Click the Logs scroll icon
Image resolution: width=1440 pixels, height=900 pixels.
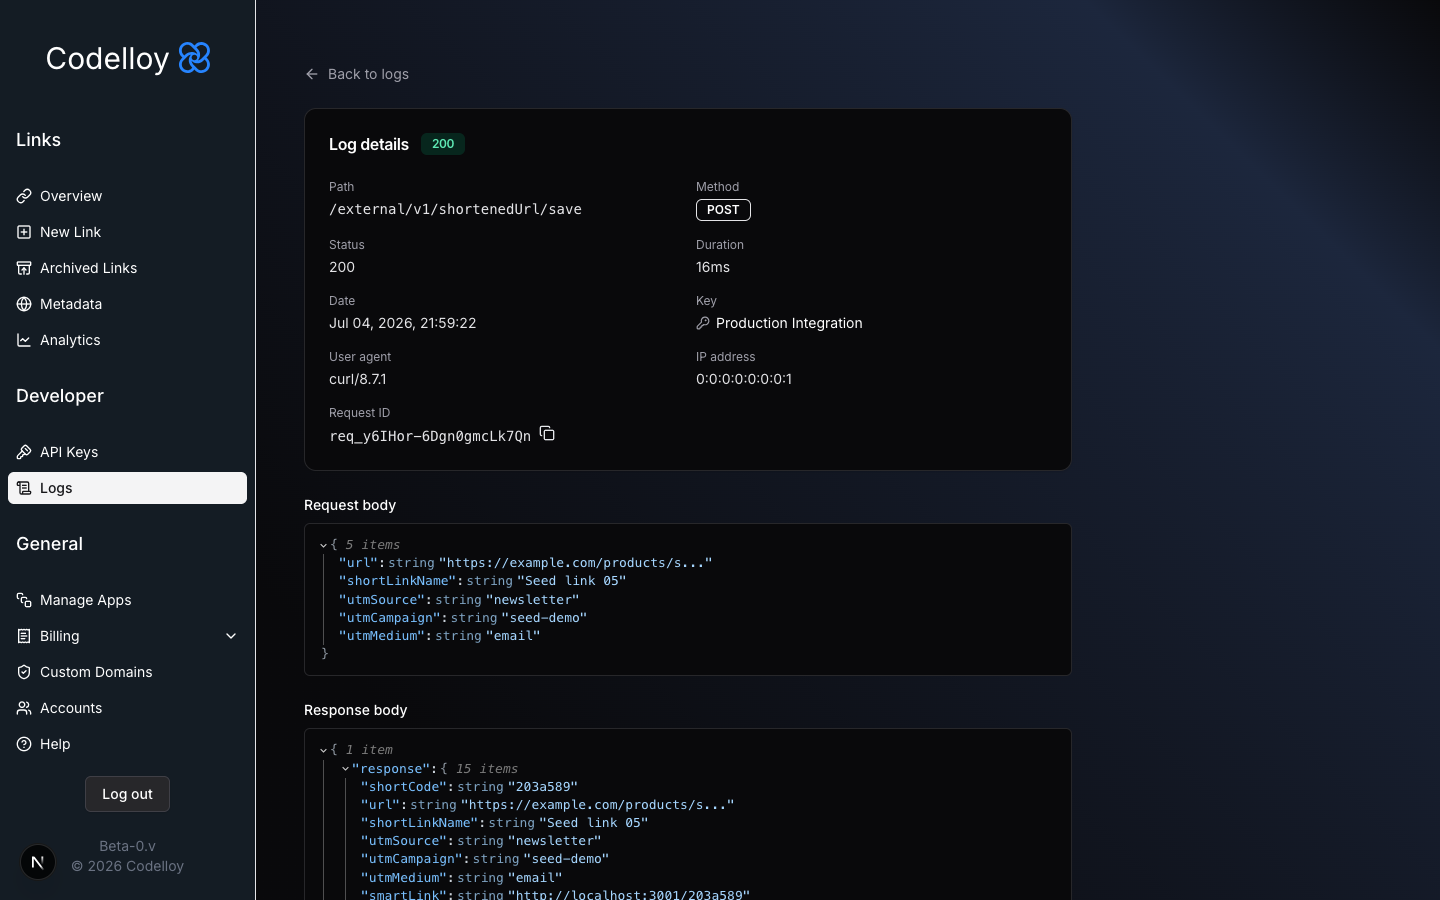point(24,488)
